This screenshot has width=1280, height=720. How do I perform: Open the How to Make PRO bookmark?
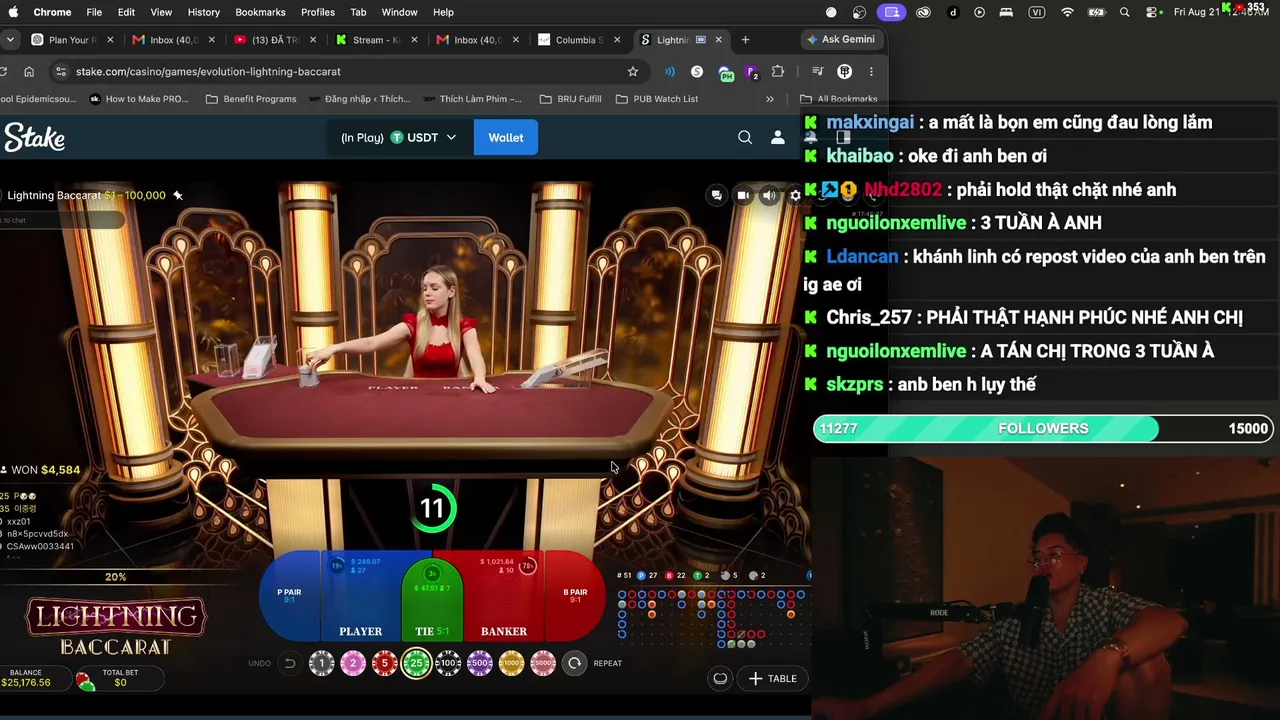138,99
